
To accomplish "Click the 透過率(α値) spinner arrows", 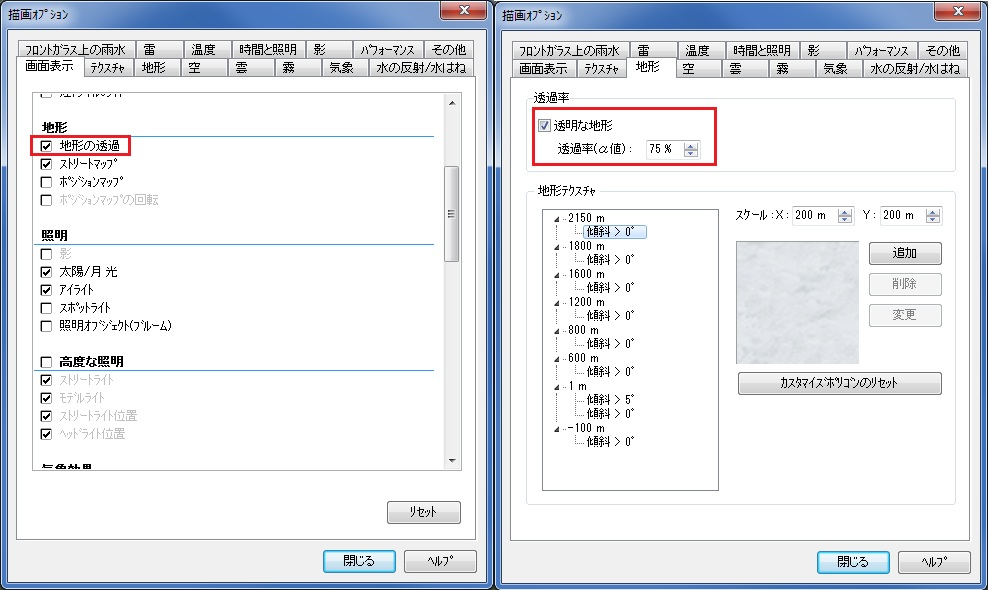I will 691,150.
